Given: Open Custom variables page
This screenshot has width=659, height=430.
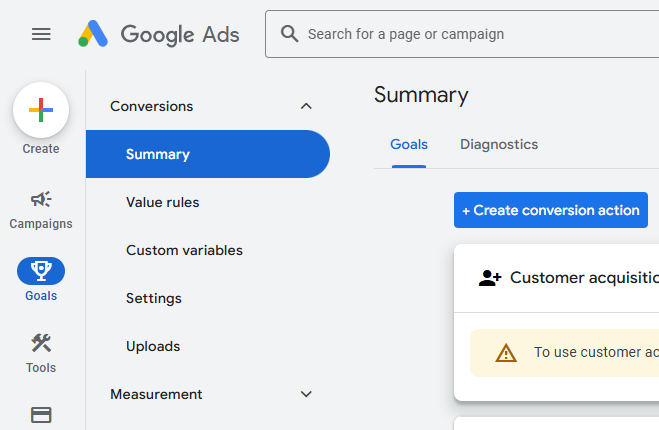Looking at the screenshot, I should click(184, 250).
